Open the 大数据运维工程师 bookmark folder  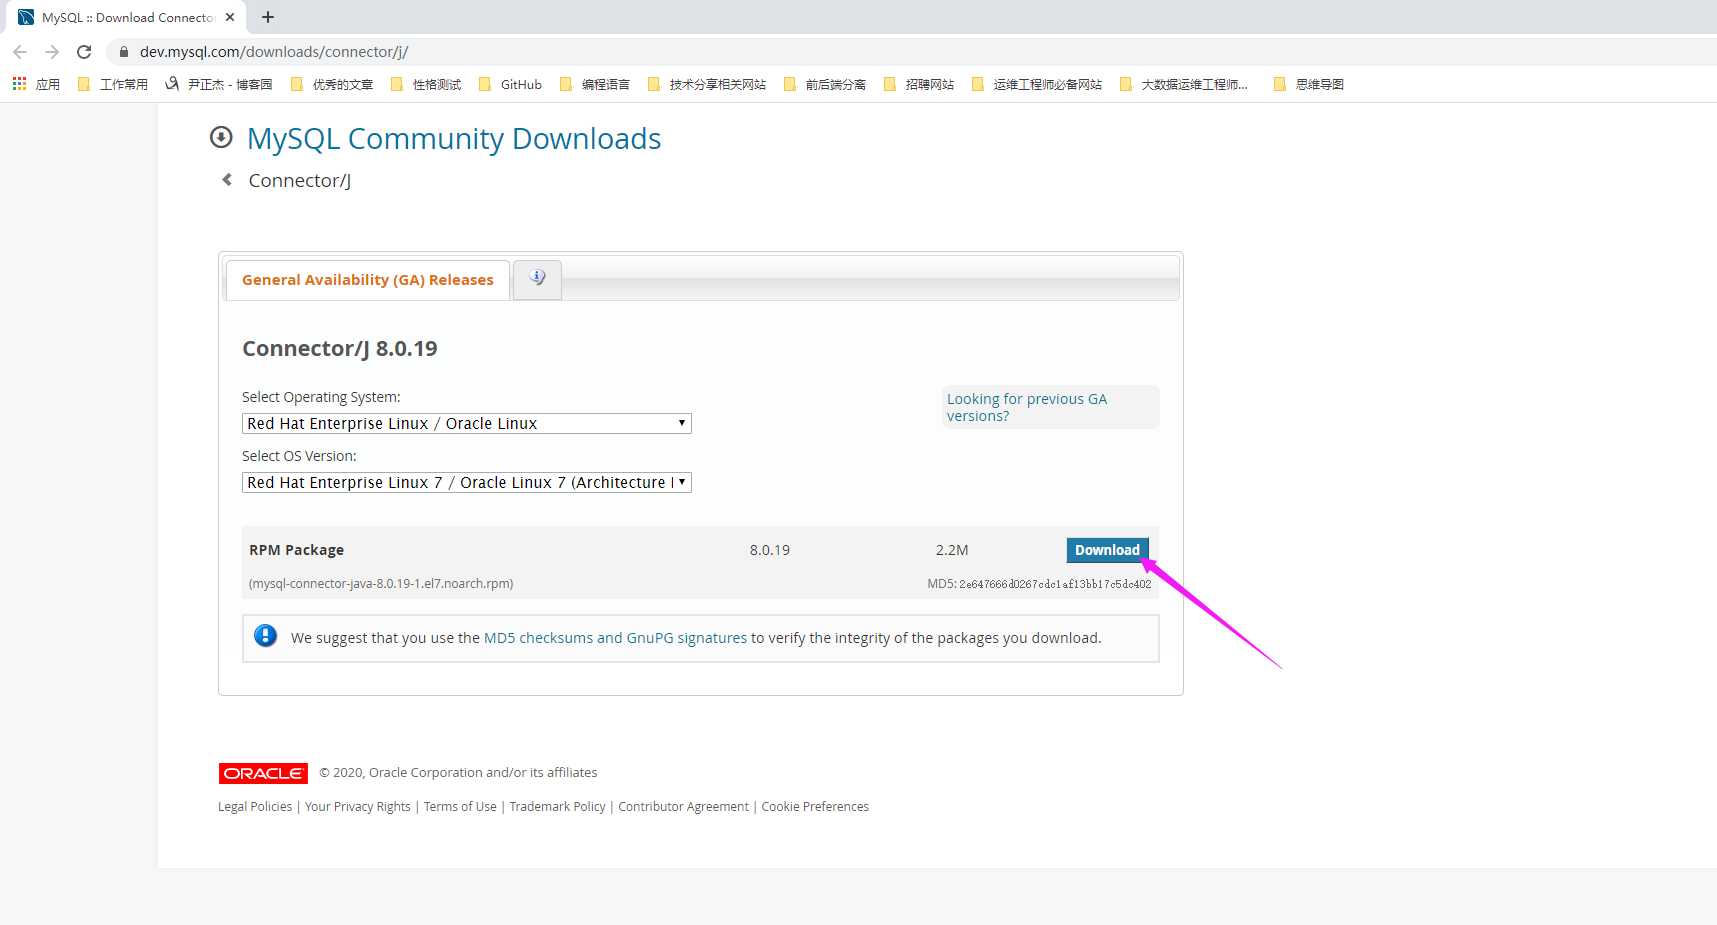[1184, 84]
